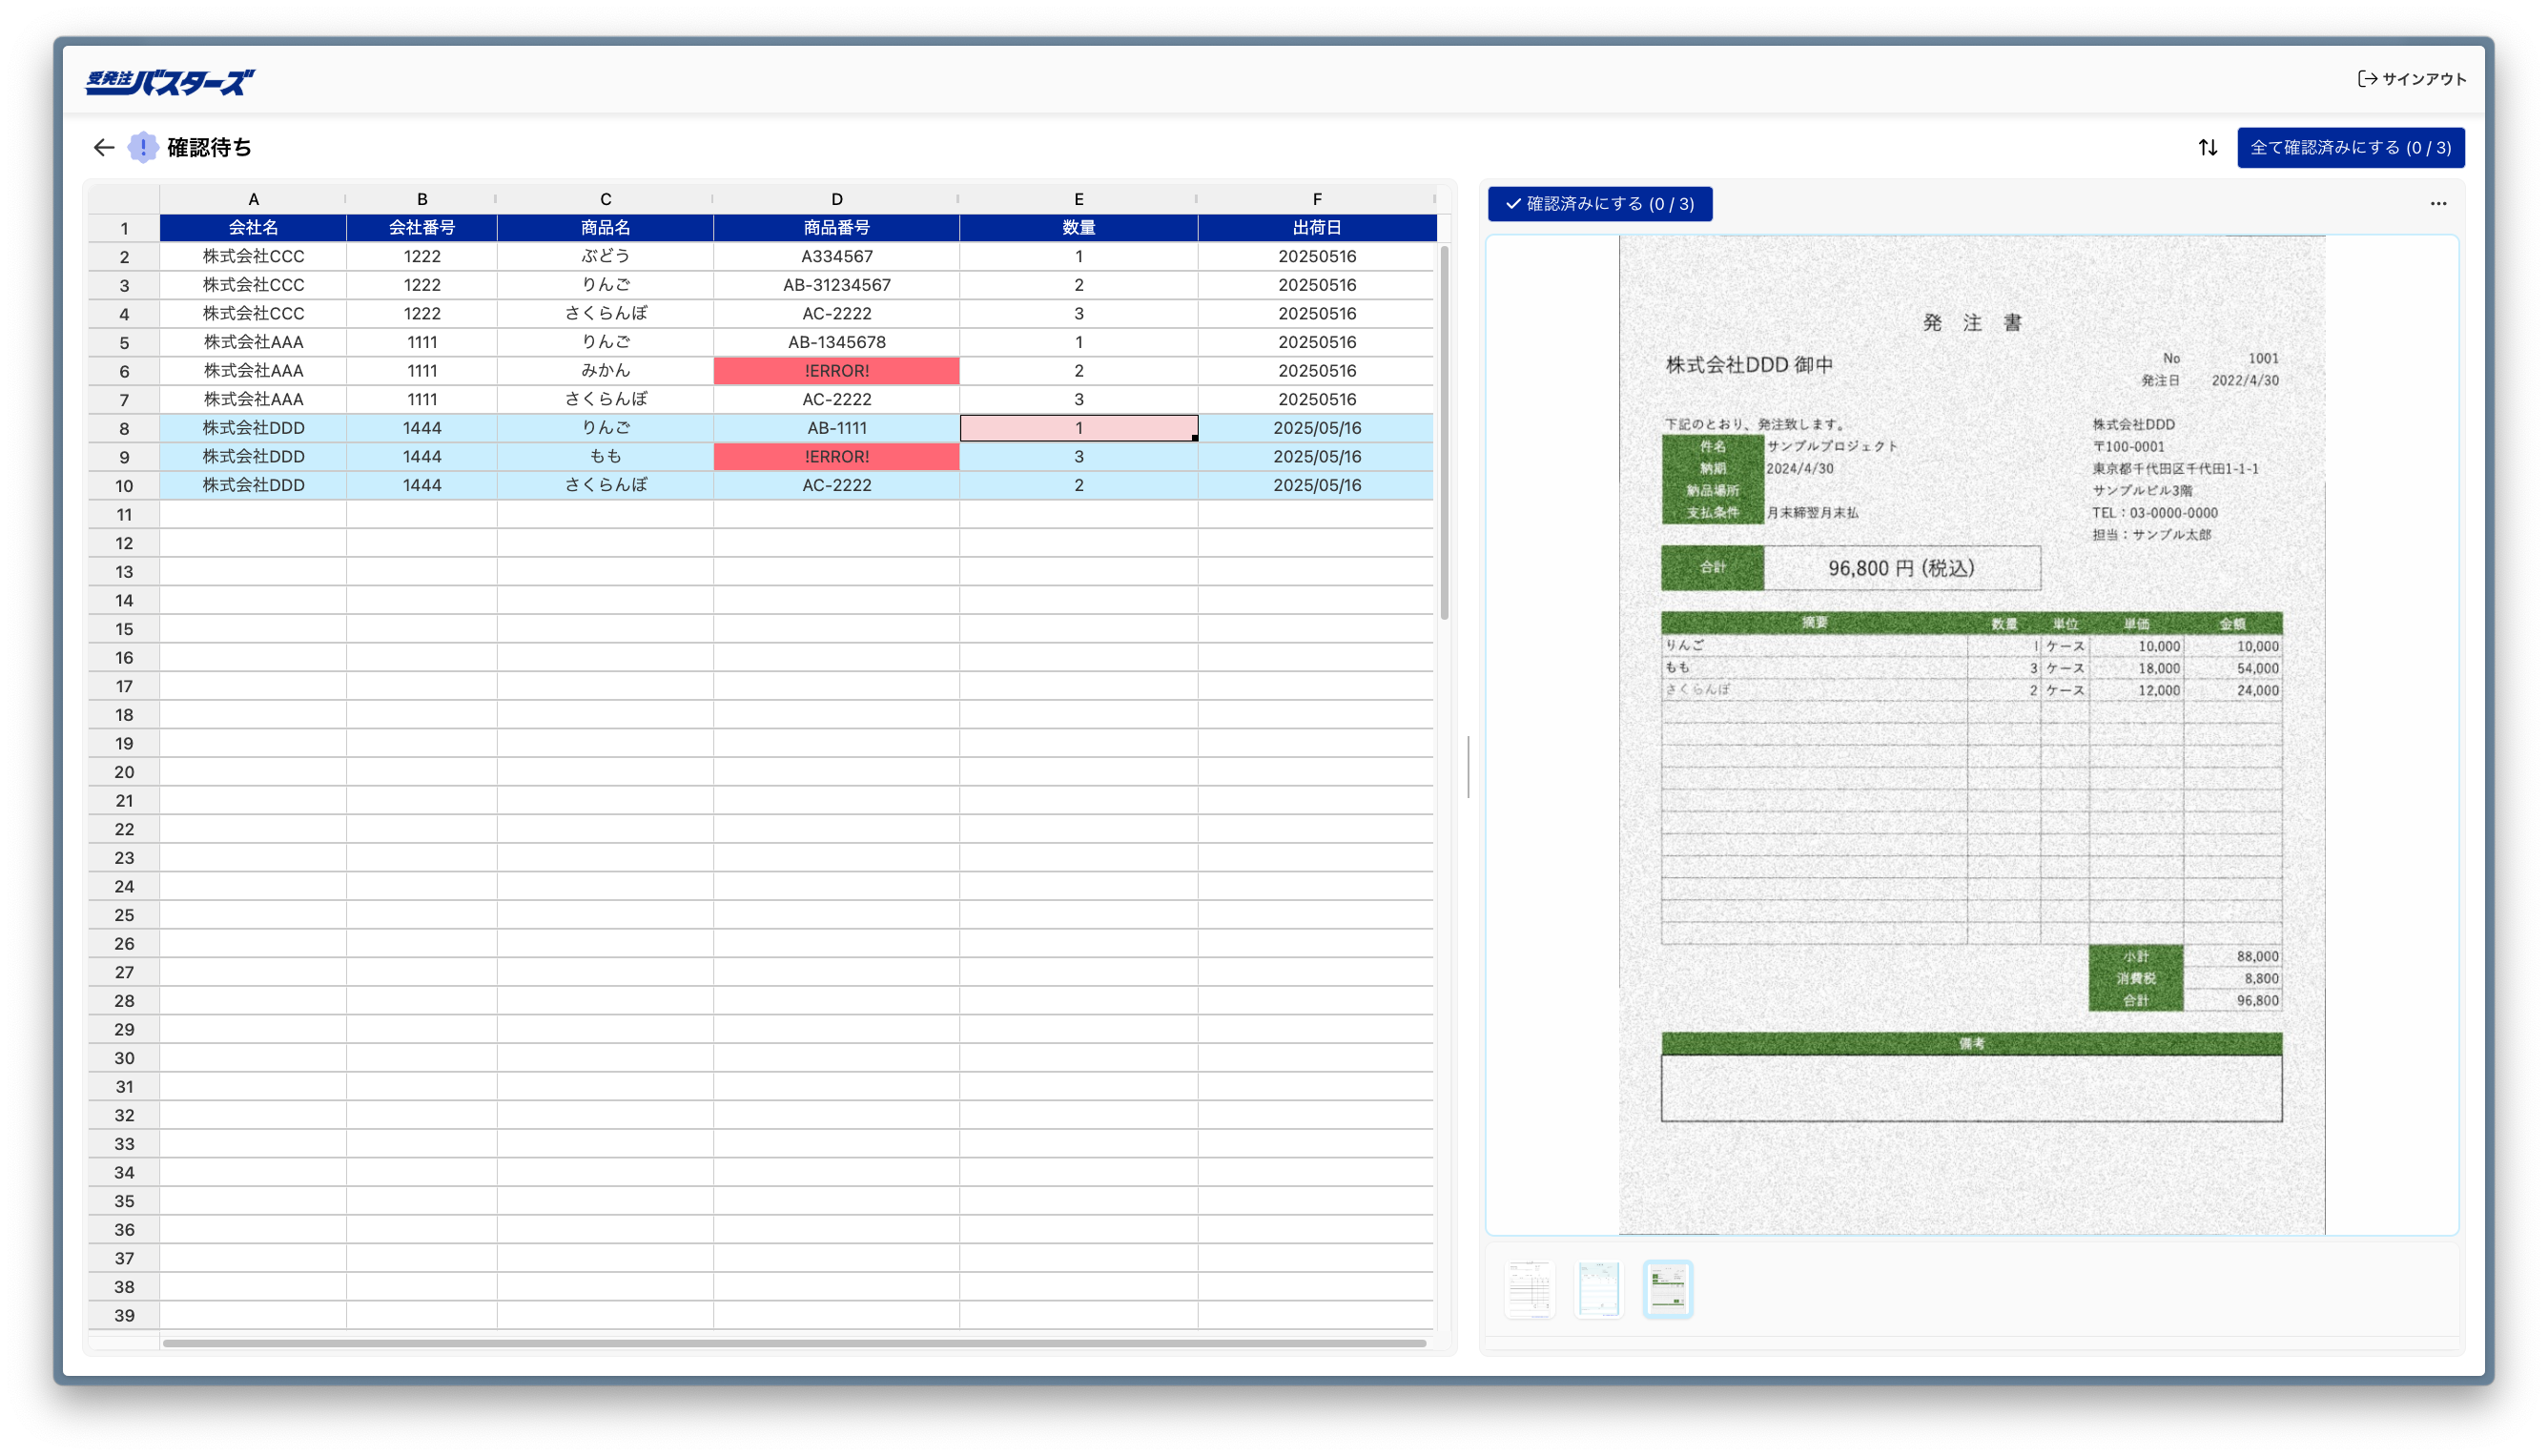The height and width of the screenshot is (1456, 2548).
Task: Open the three-dots more options menu
Action: pyautogui.click(x=2438, y=204)
